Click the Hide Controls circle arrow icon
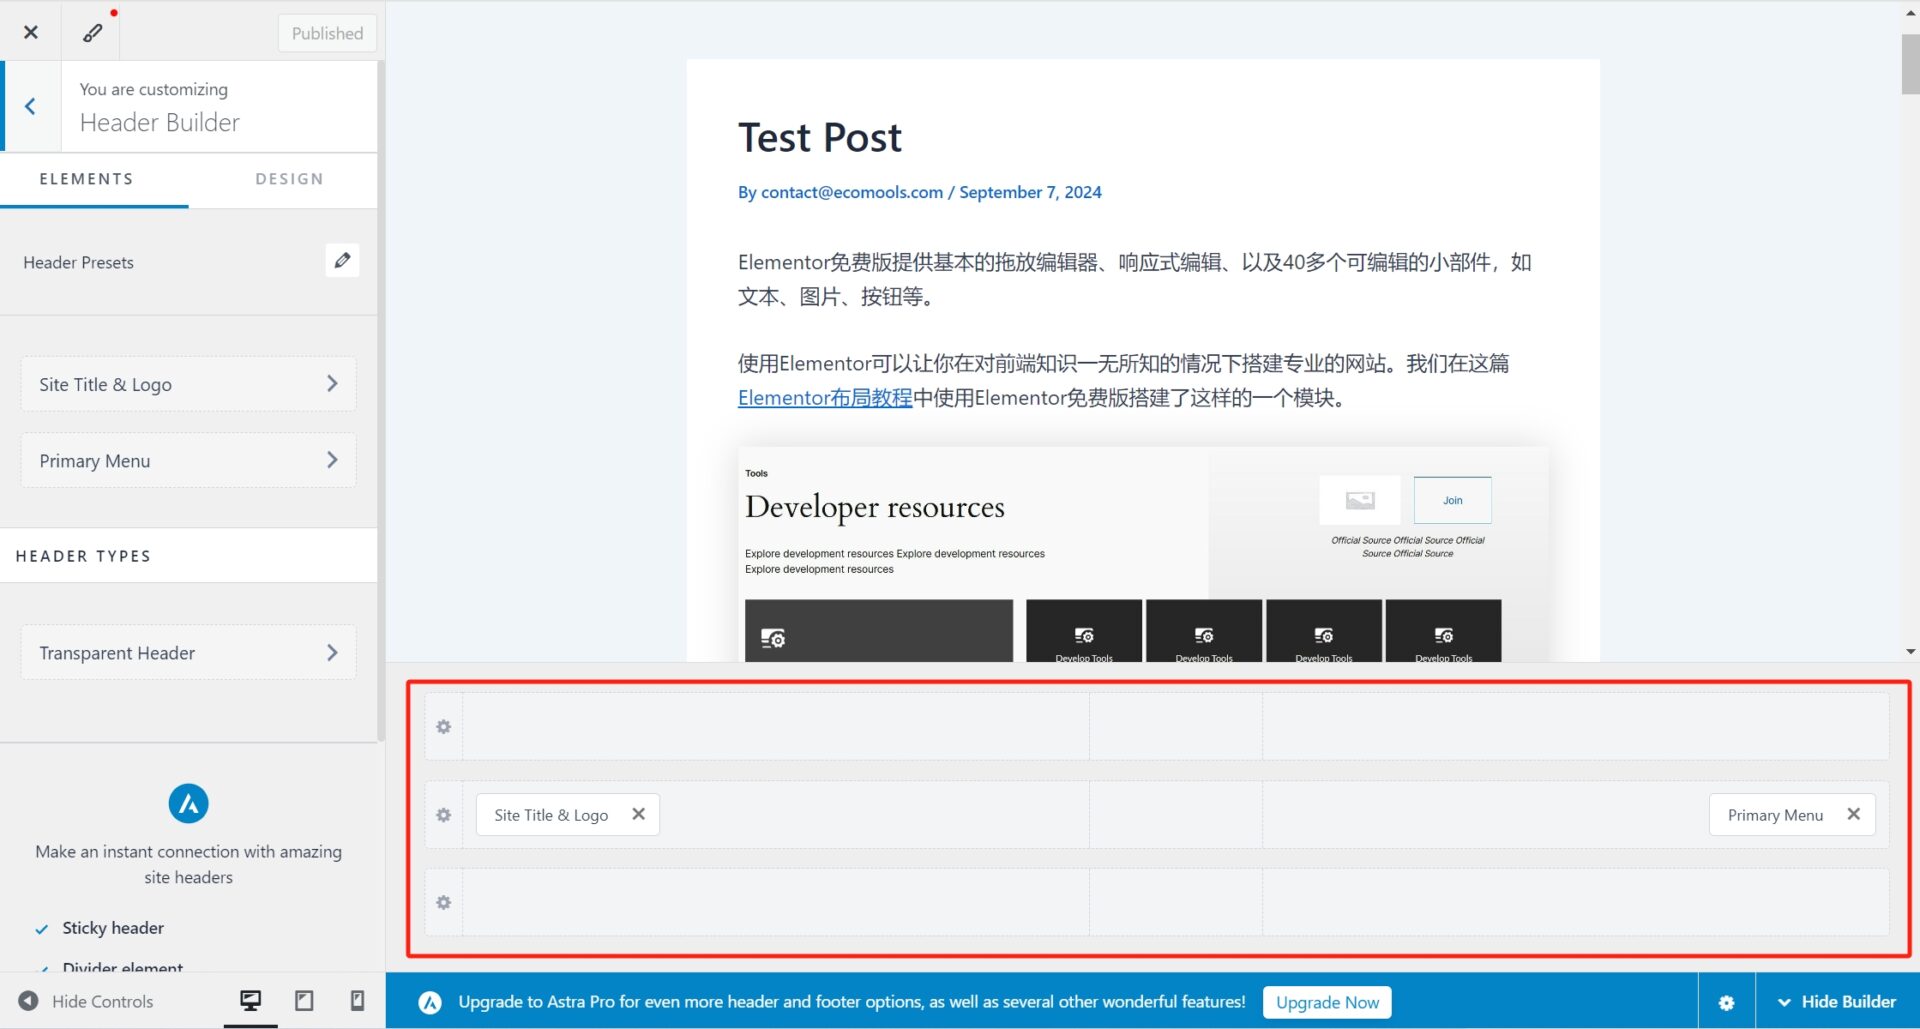 click(x=29, y=1001)
